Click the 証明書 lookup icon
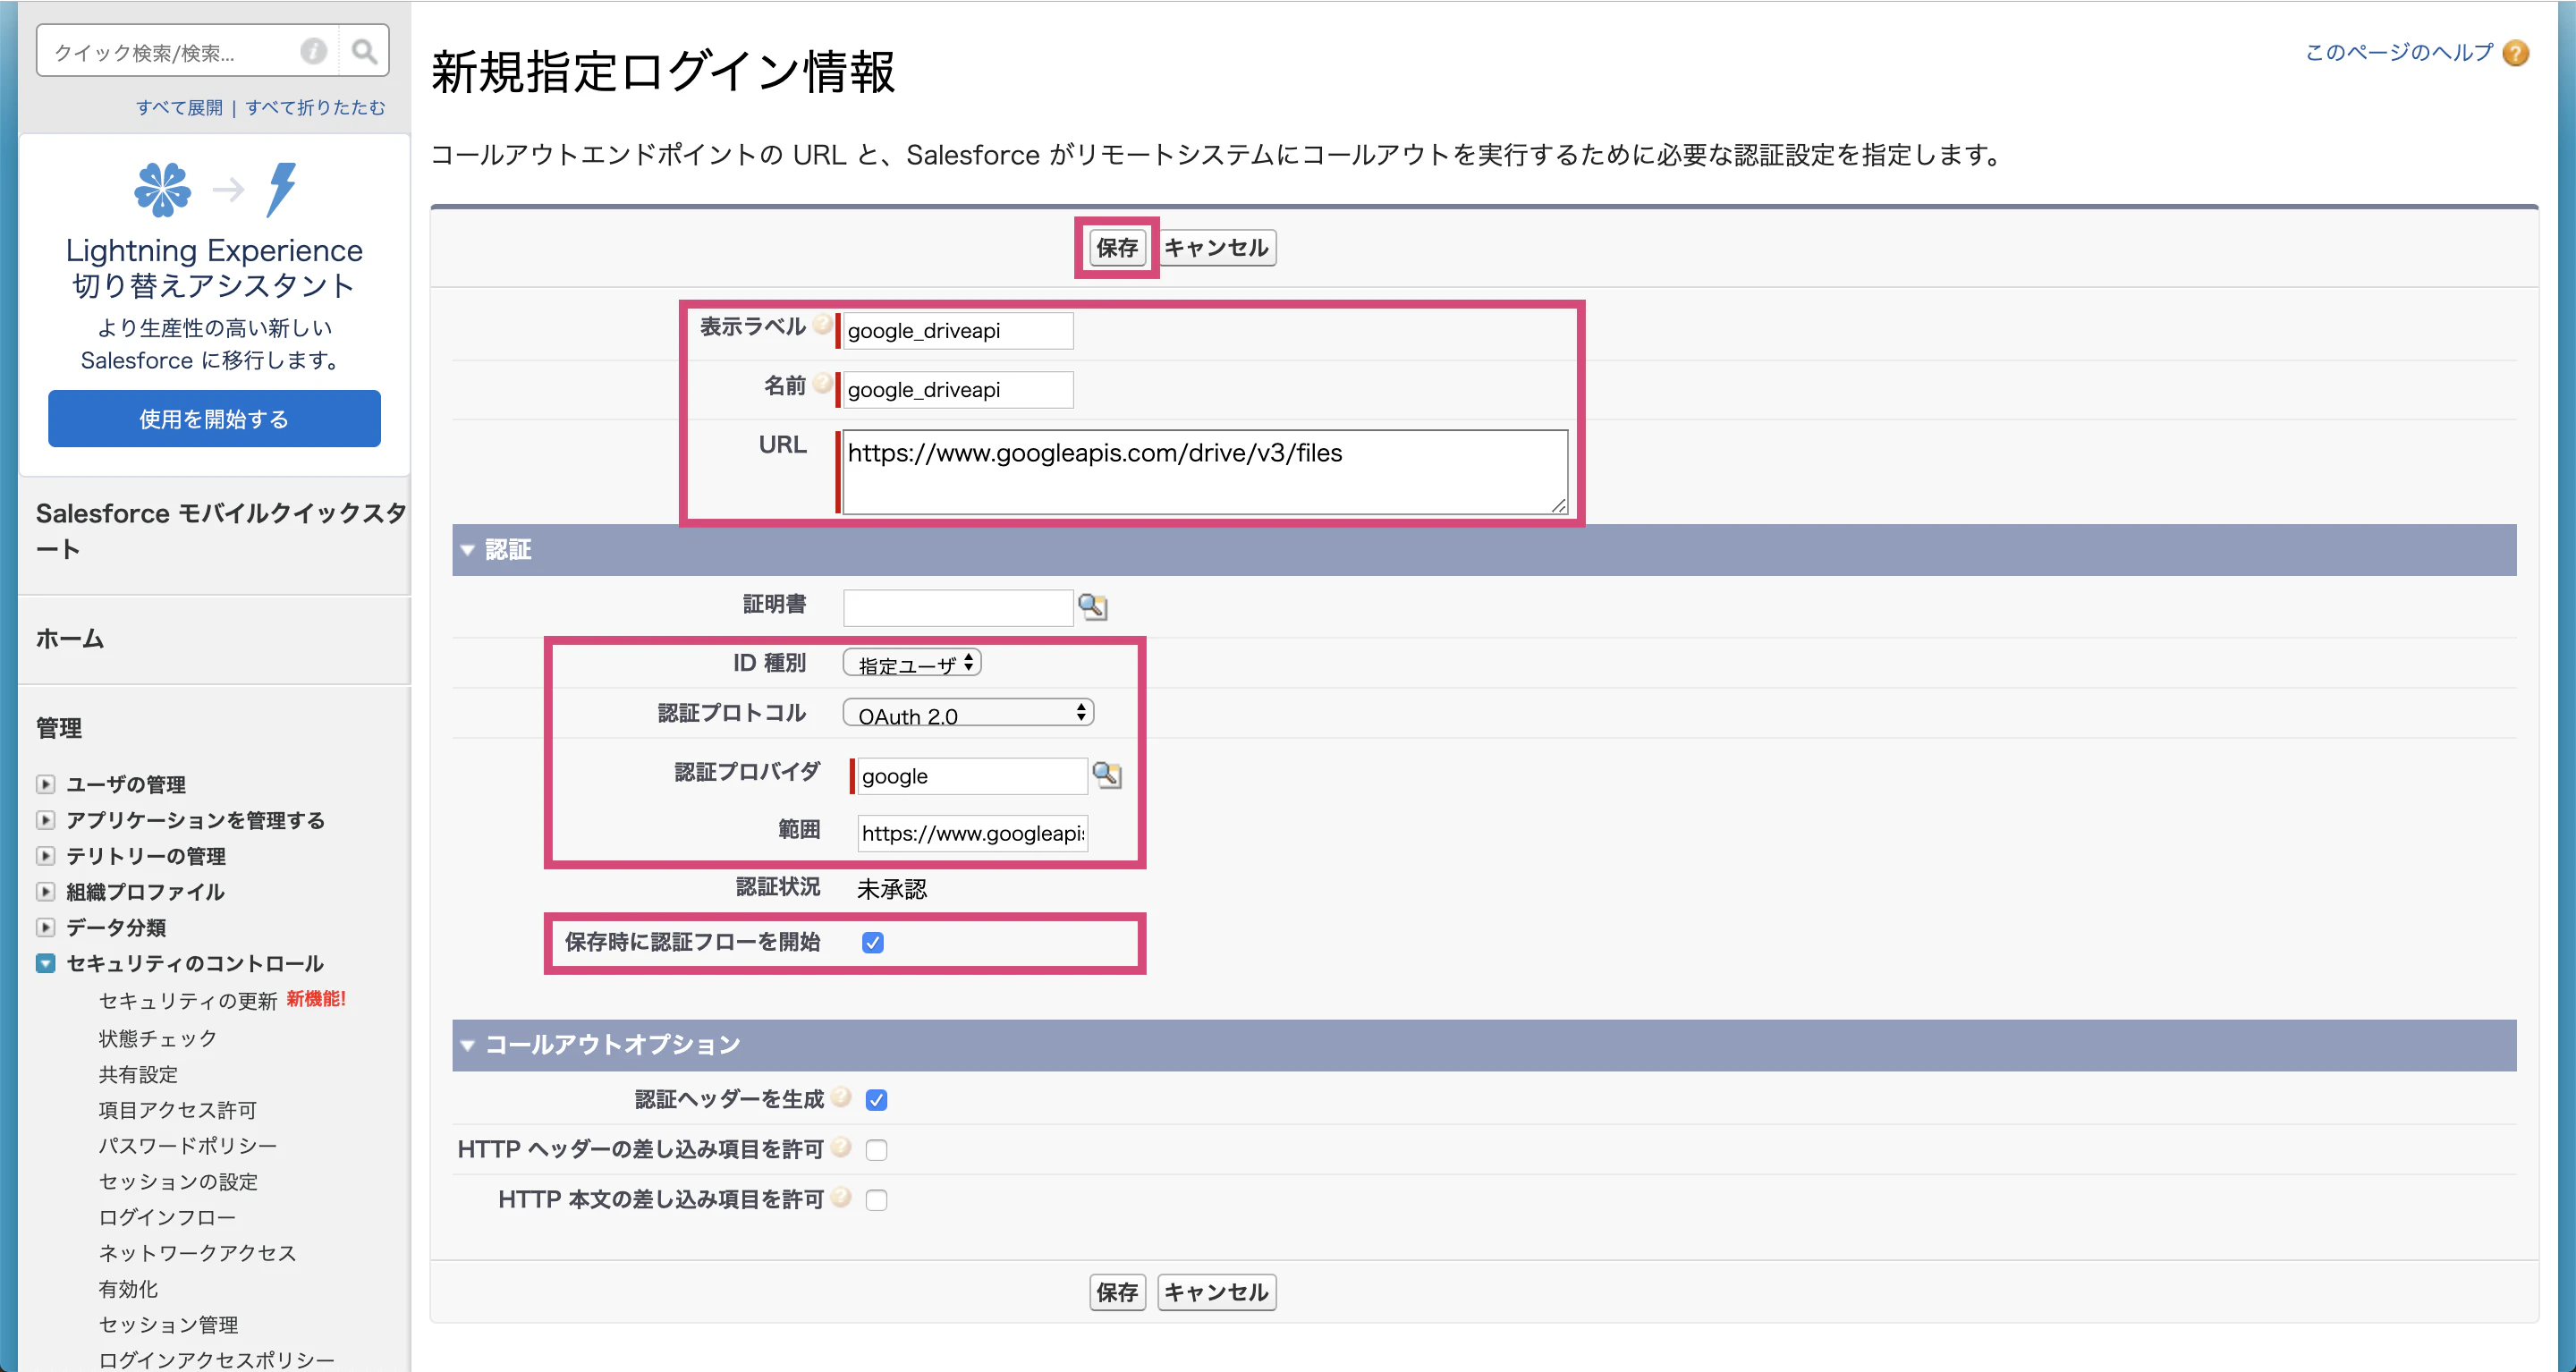2576x1372 pixels. 1093,606
